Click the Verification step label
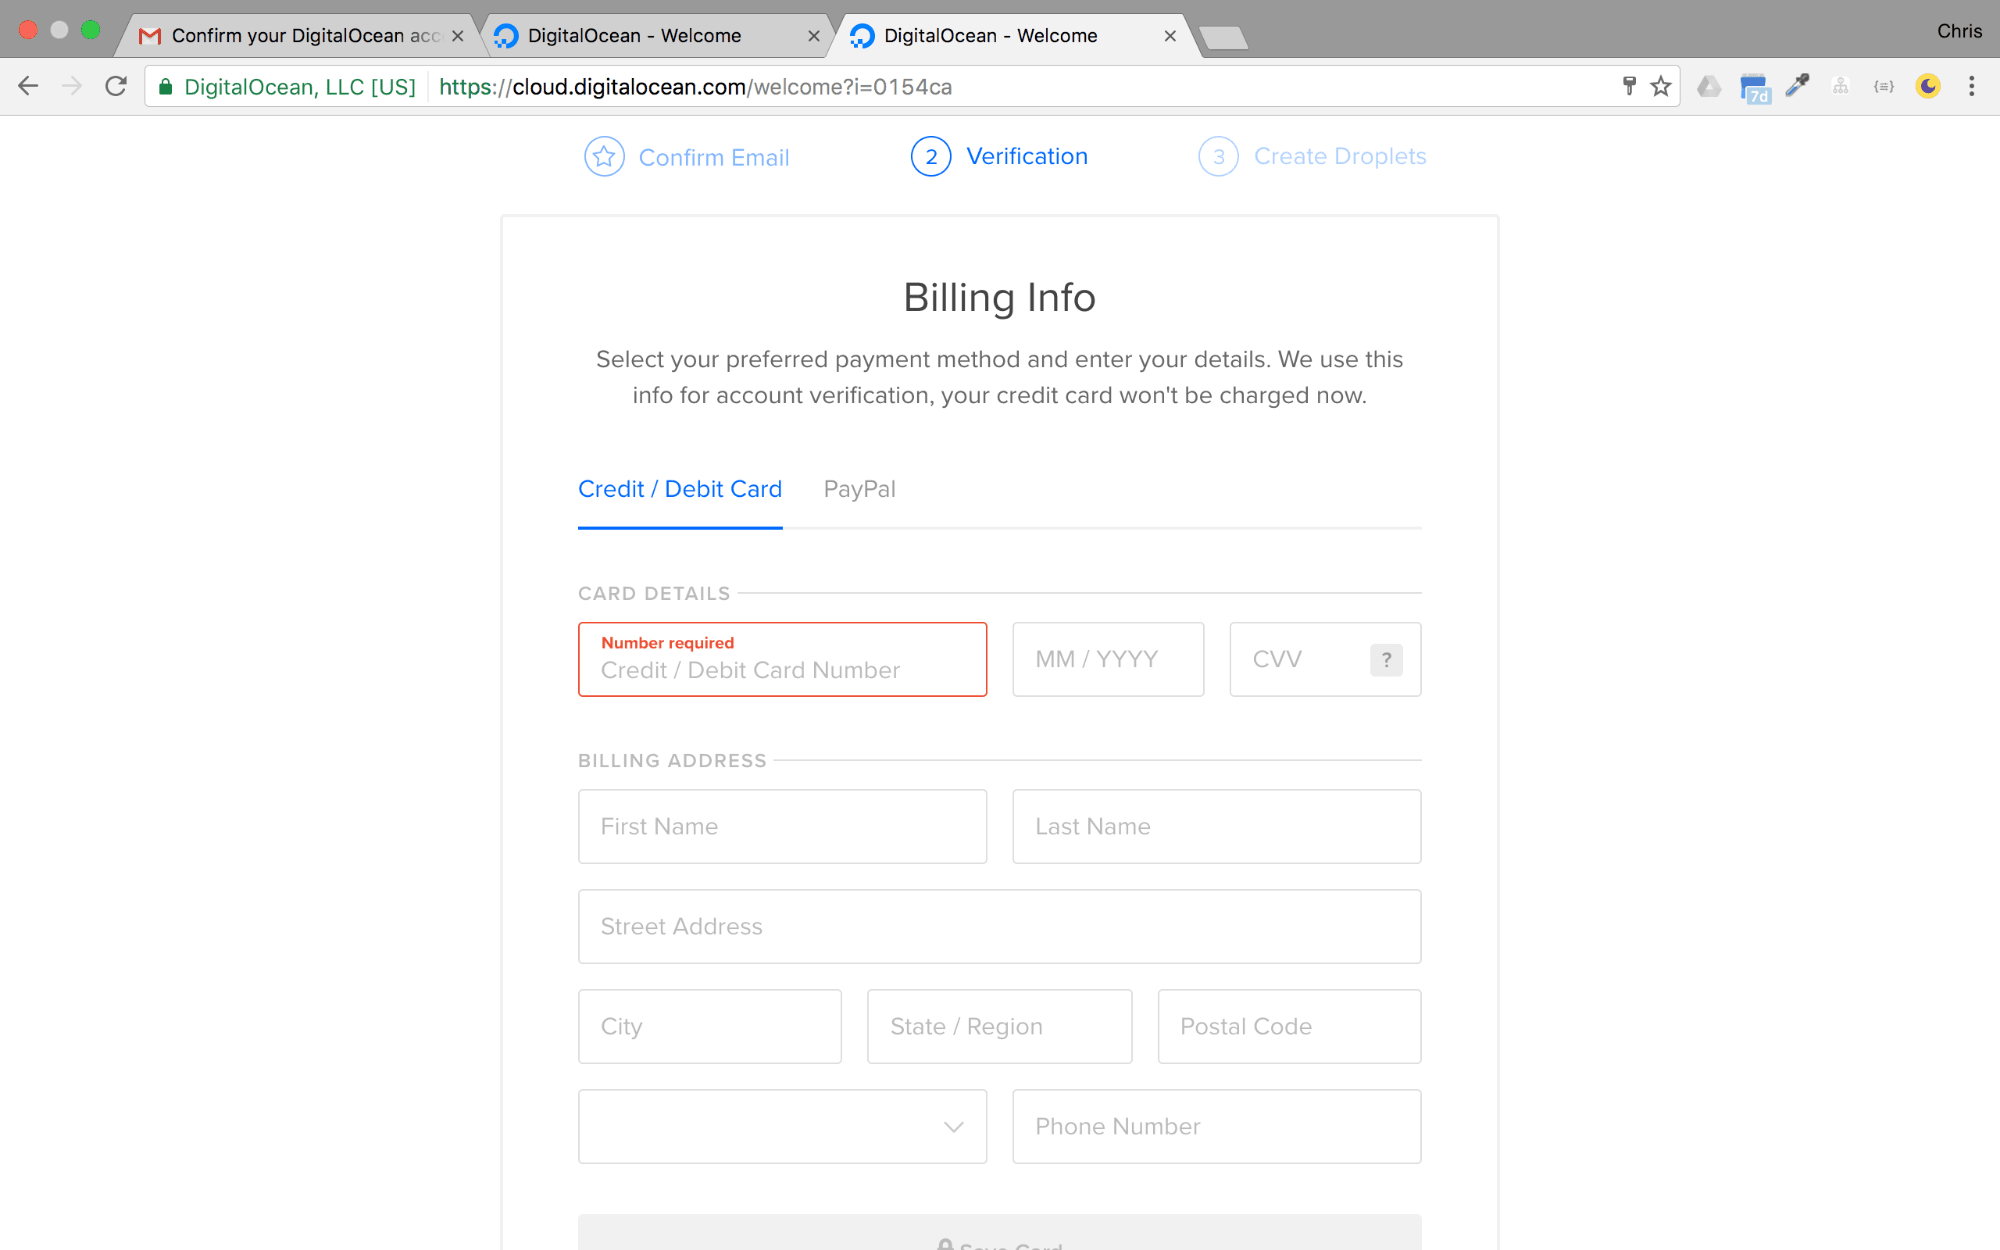This screenshot has width=2000, height=1250. tap(1027, 157)
